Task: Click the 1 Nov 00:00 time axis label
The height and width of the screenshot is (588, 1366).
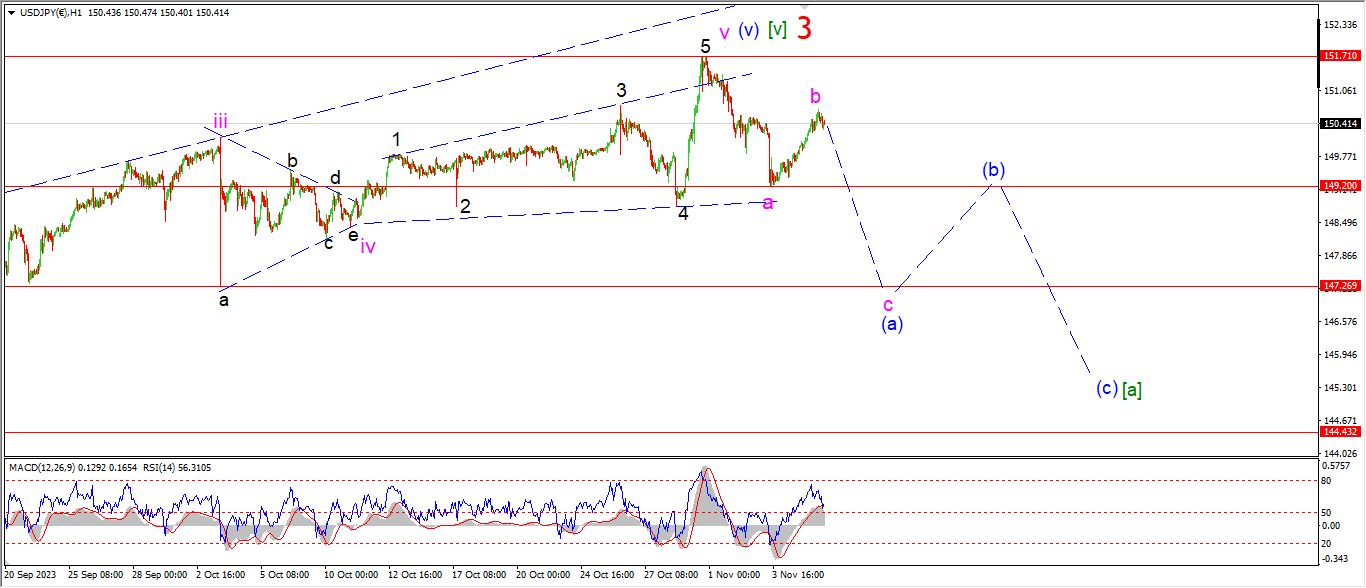Action: [x=726, y=575]
